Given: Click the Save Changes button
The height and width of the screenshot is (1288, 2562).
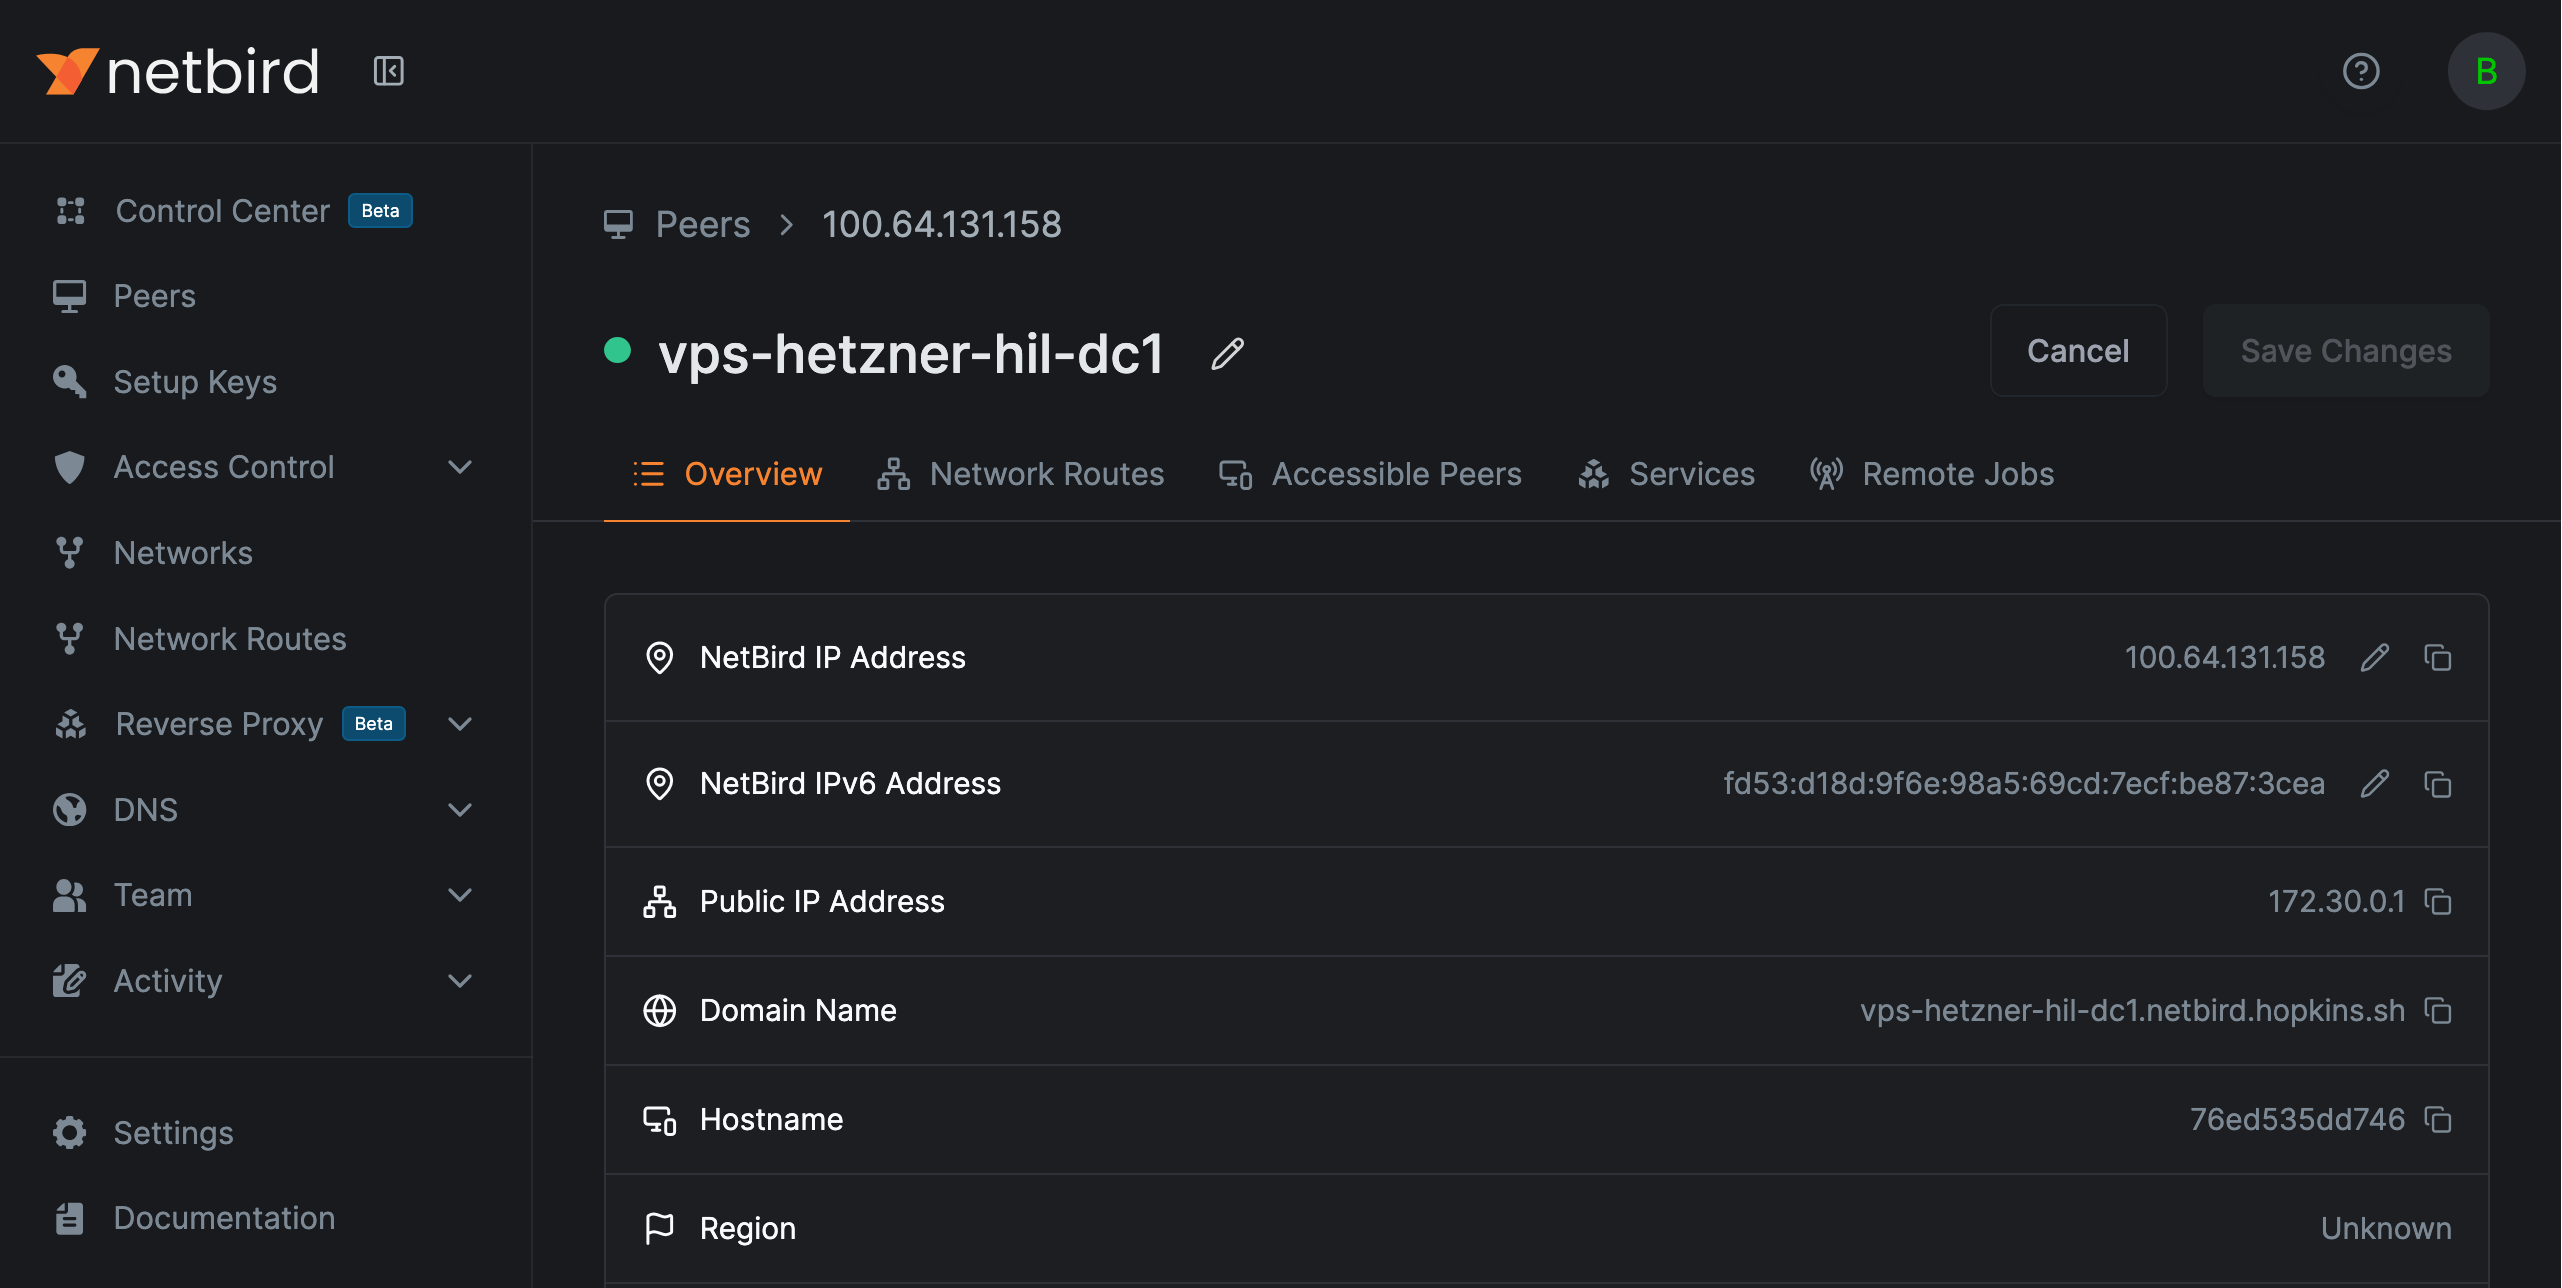Looking at the screenshot, I should 2345,351.
